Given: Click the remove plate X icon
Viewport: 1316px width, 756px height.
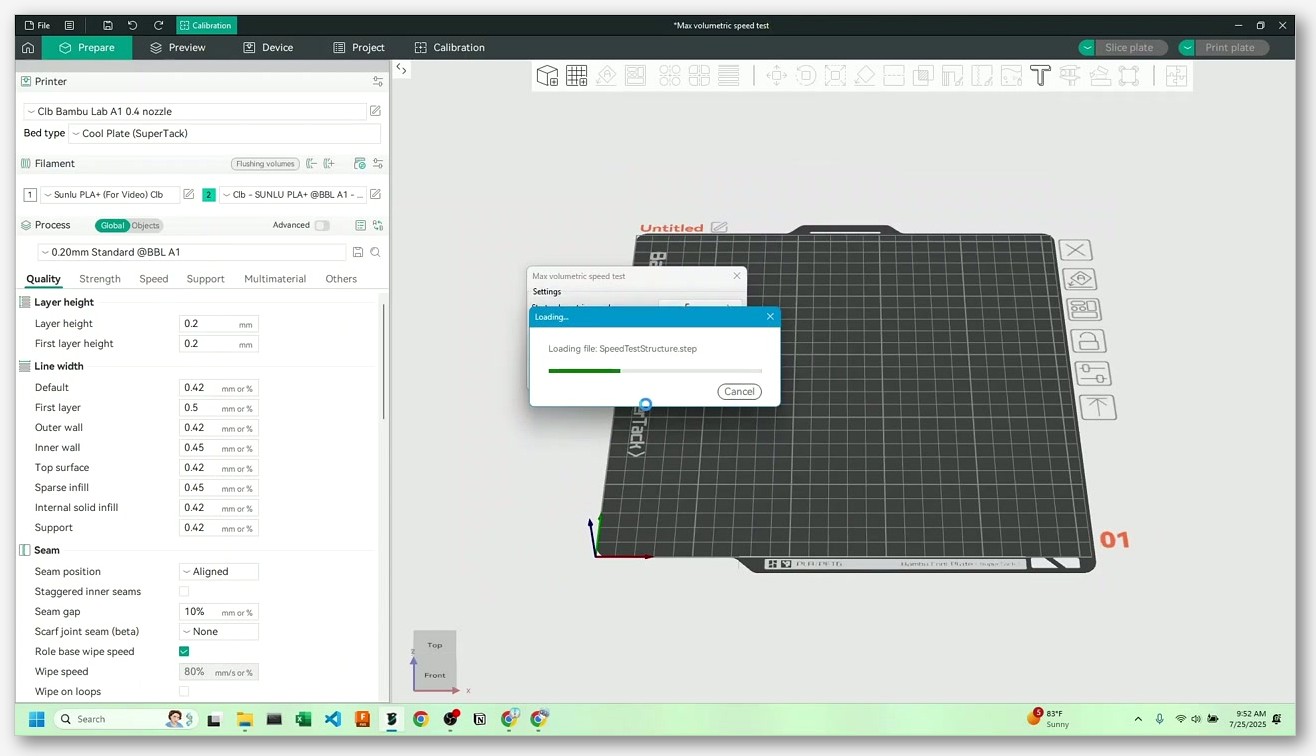Looking at the screenshot, I should pyautogui.click(x=1075, y=250).
